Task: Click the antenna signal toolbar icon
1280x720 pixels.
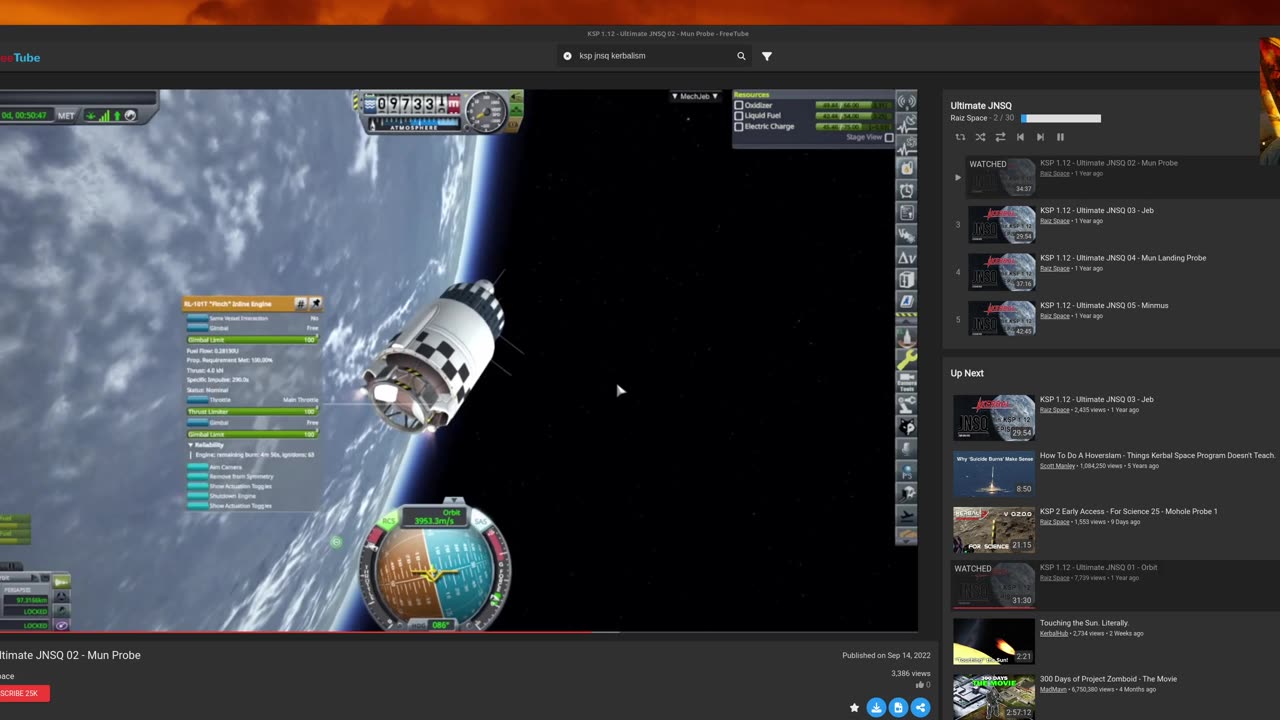Action: pos(906,102)
